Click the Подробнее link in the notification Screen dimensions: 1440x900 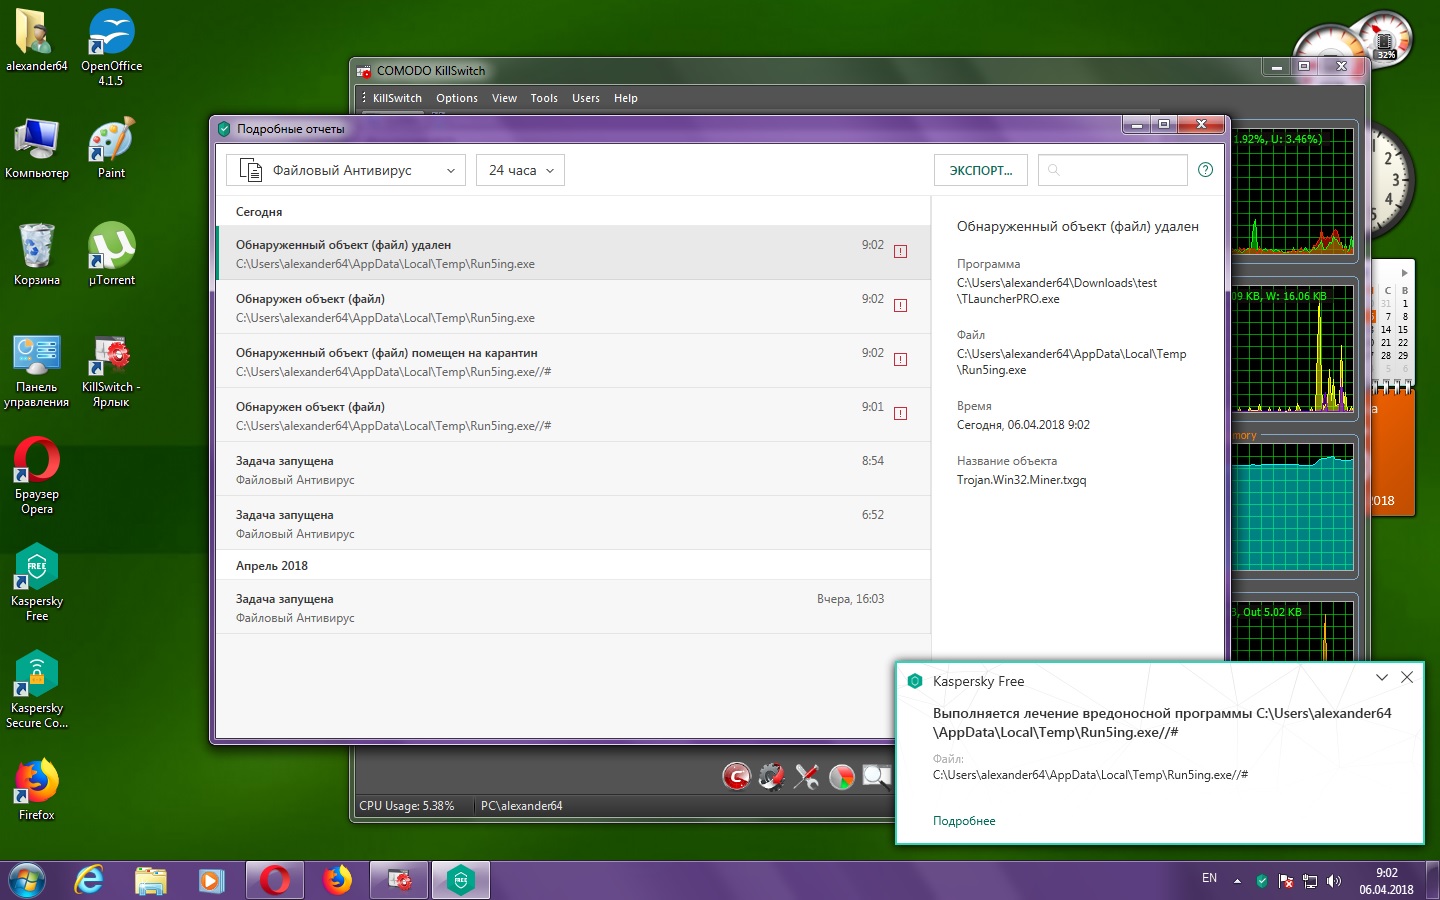point(964,821)
